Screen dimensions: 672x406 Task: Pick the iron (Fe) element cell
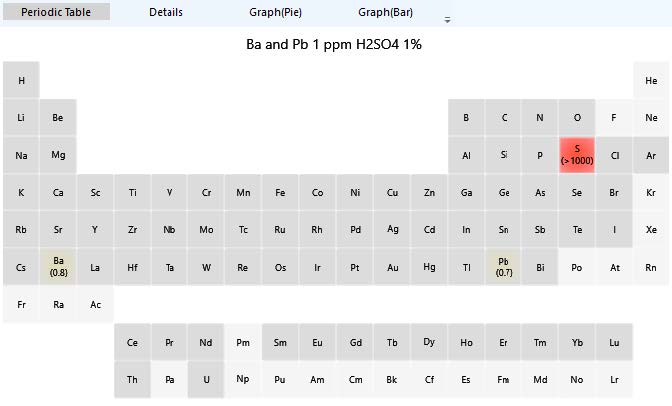click(280, 192)
